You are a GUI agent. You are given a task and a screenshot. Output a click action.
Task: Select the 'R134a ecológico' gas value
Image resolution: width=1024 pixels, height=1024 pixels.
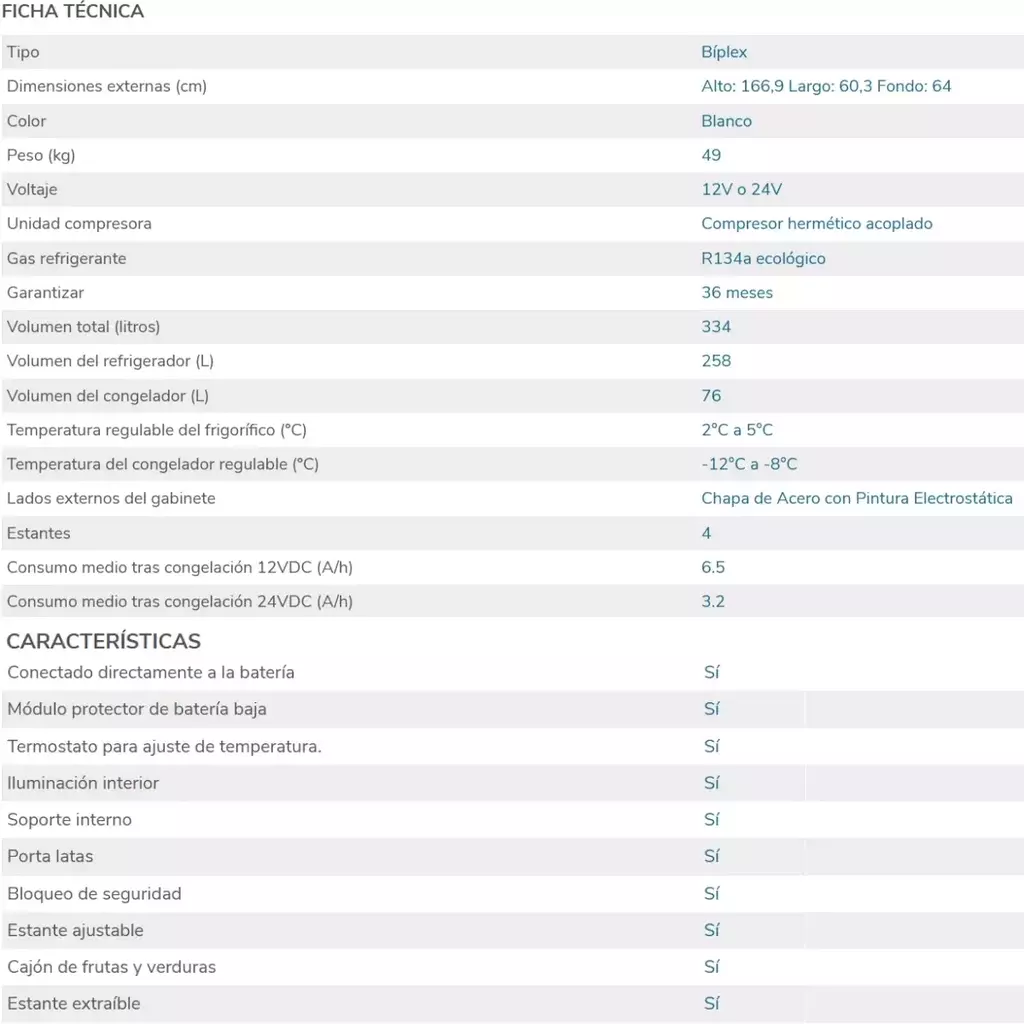763,259
